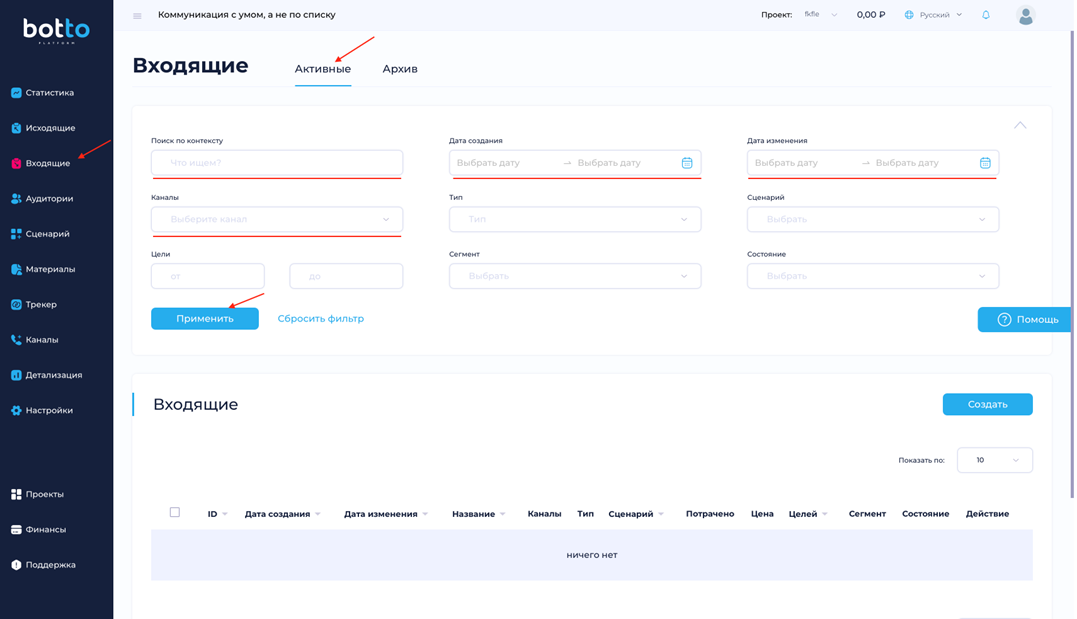Click the 0,00 ₽ balance
The width and height of the screenshot is (1077, 619).
point(871,14)
